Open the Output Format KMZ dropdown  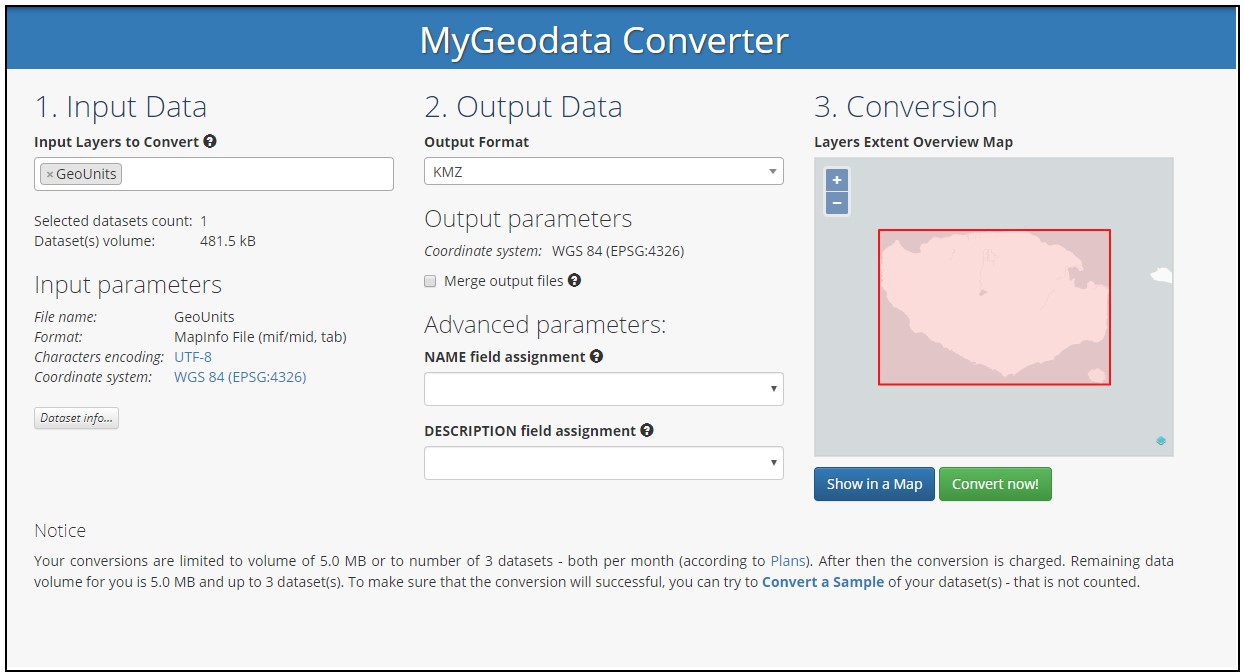click(x=603, y=172)
